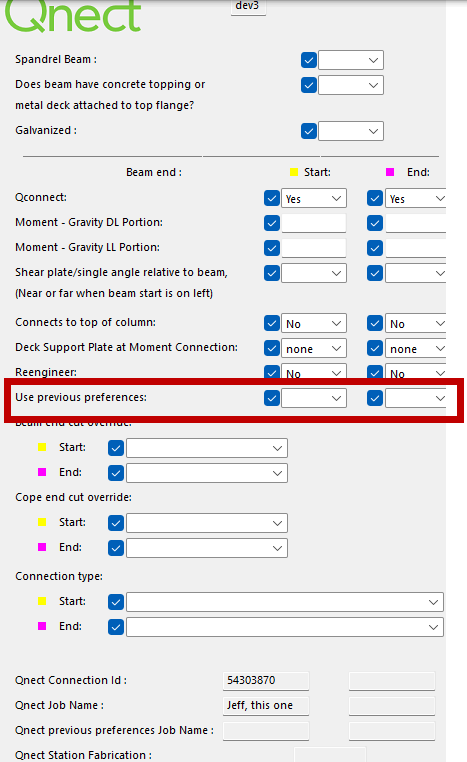467x762 pixels.
Task: Click Moment Gravity LL Portion End field
Action: (x=416, y=248)
